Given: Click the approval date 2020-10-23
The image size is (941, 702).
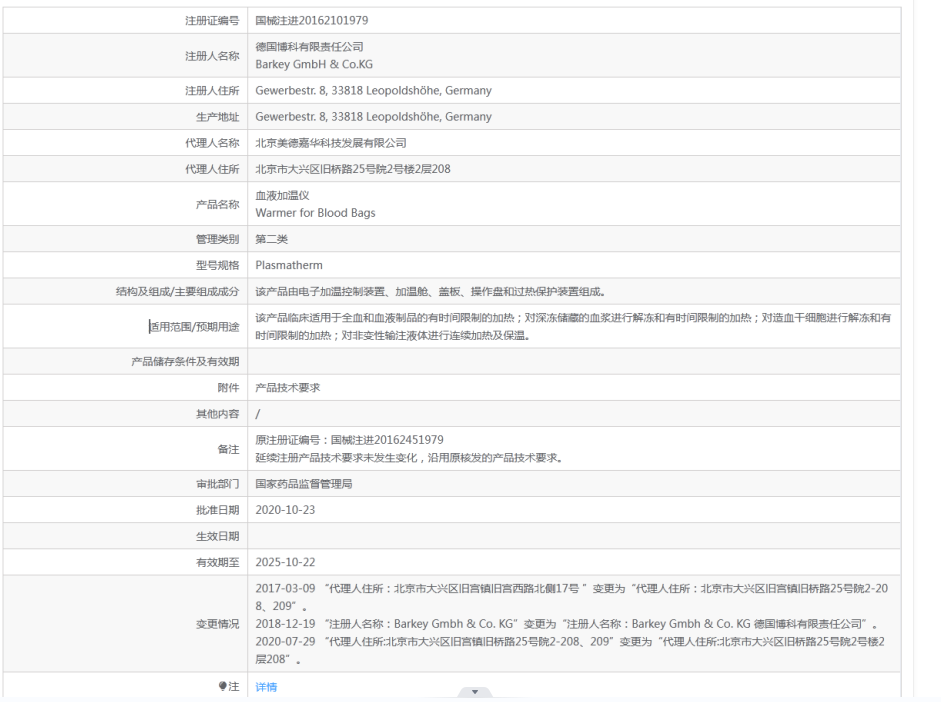Looking at the screenshot, I should click(x=285, y=510).
